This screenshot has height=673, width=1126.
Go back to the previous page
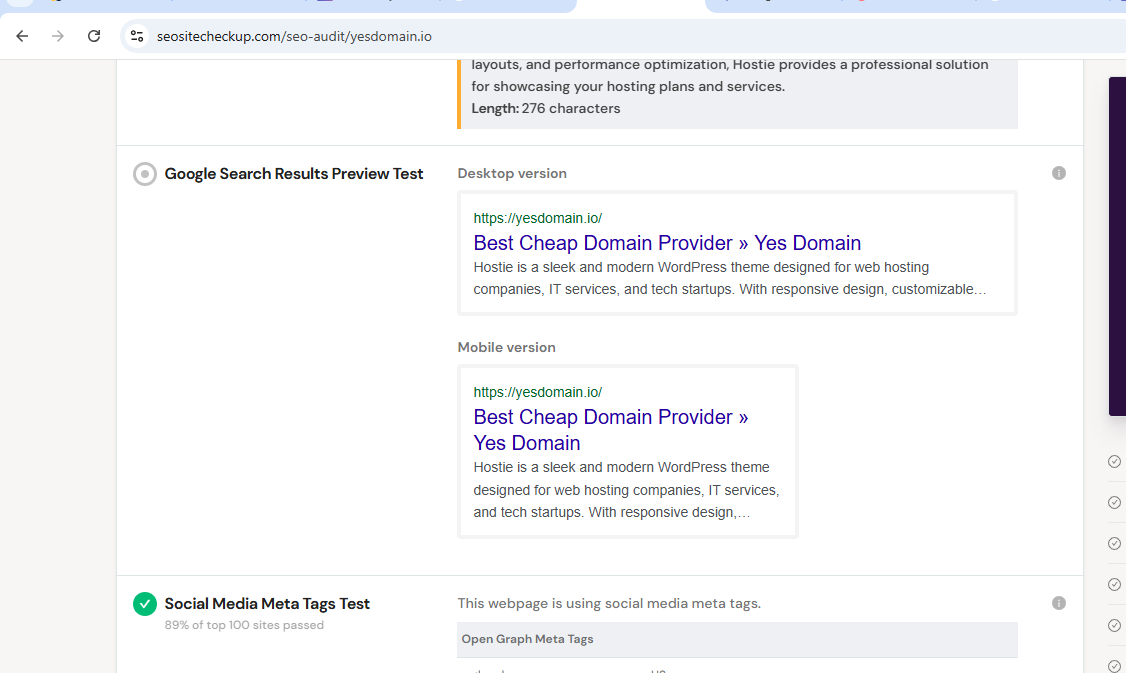tap(22, 36)
